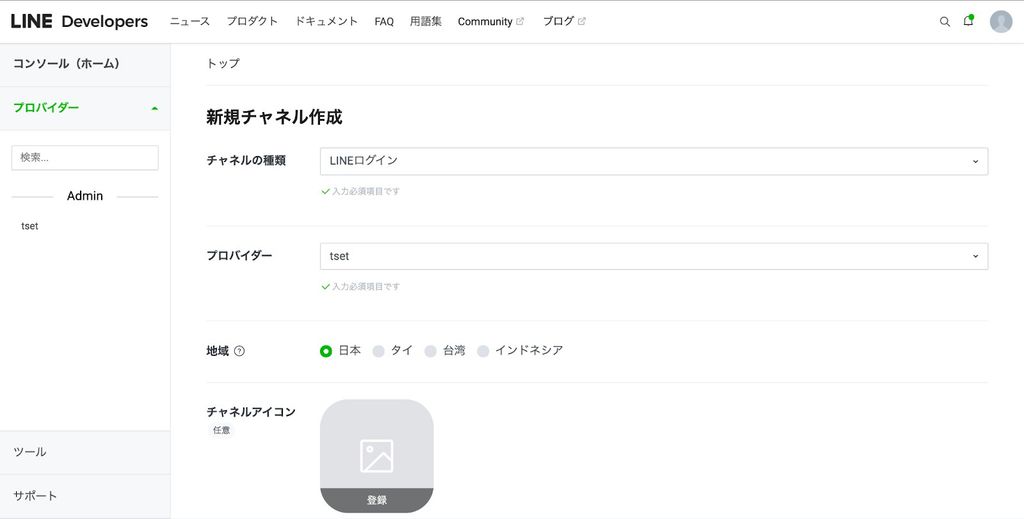Select the 日本 region radio button
Screen dimensions: 1024x519
[326, 351]
